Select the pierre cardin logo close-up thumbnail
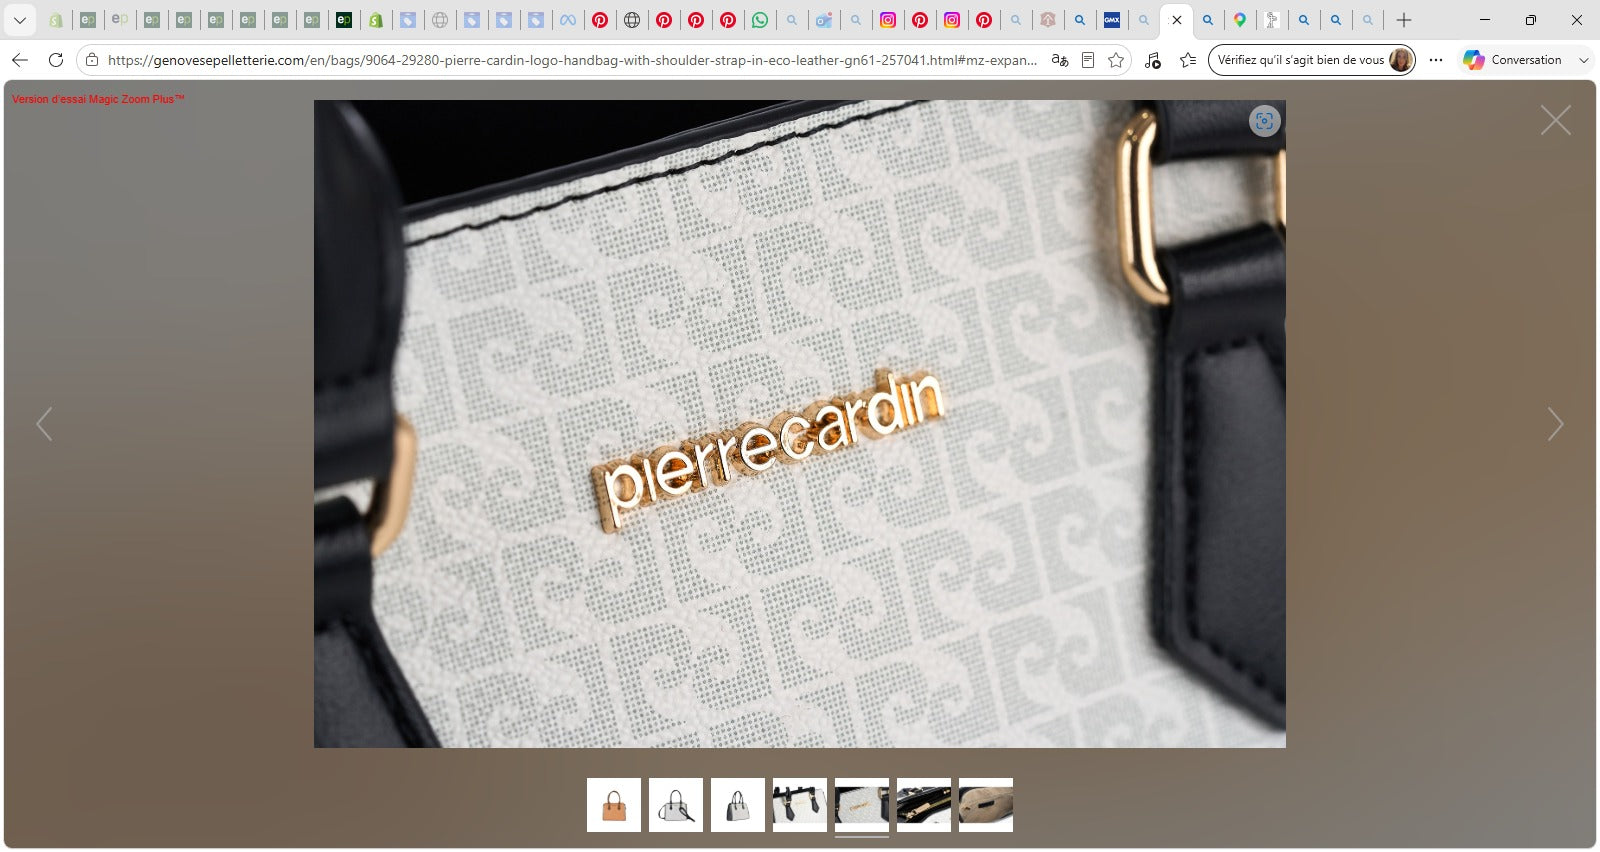The image size is (1600, 852). pyautogui.click(x=862, y=805)
